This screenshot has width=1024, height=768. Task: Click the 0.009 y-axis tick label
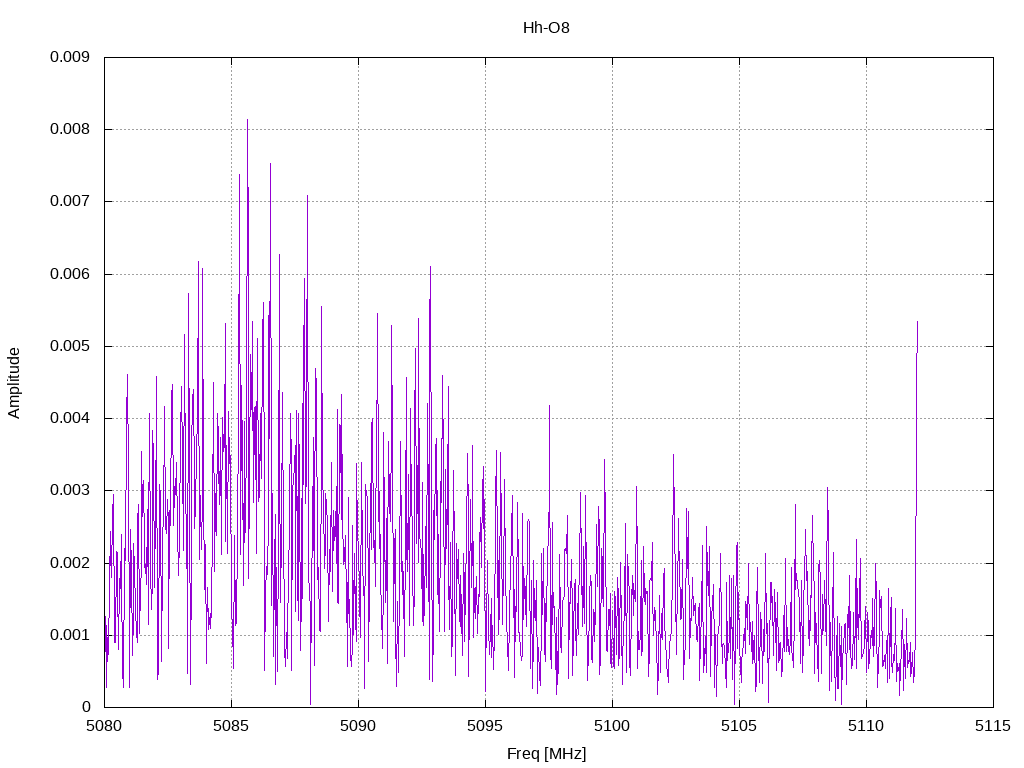click(70, 57)
